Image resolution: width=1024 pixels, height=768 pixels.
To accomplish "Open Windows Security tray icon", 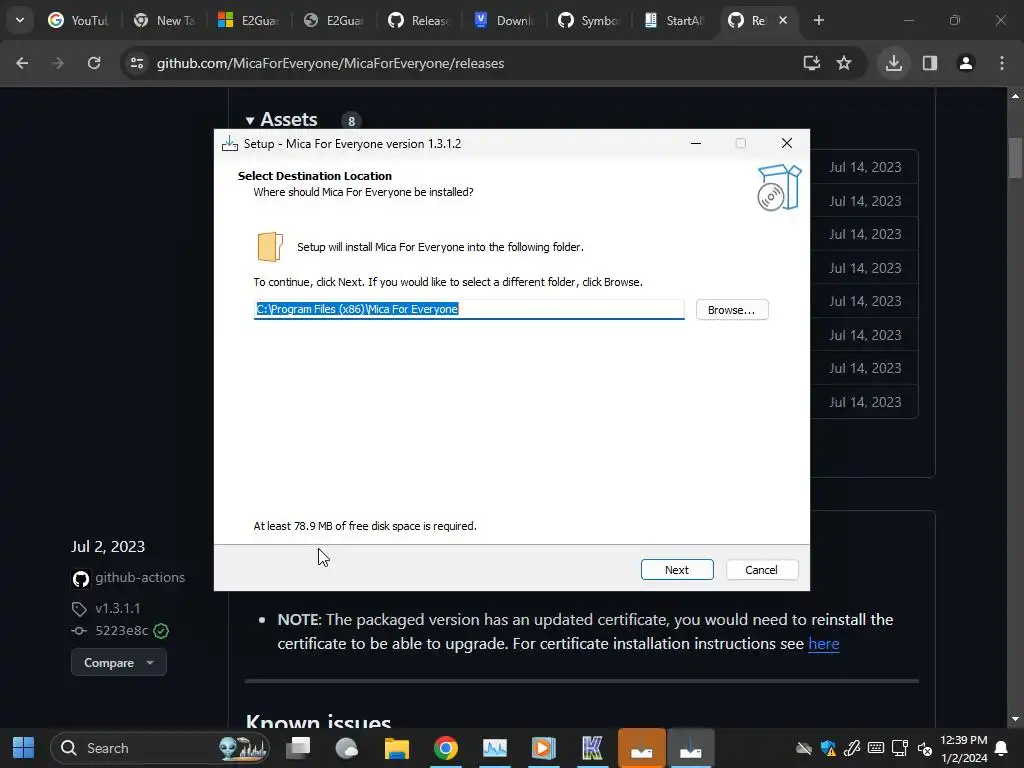I will [x=828, y=748].
